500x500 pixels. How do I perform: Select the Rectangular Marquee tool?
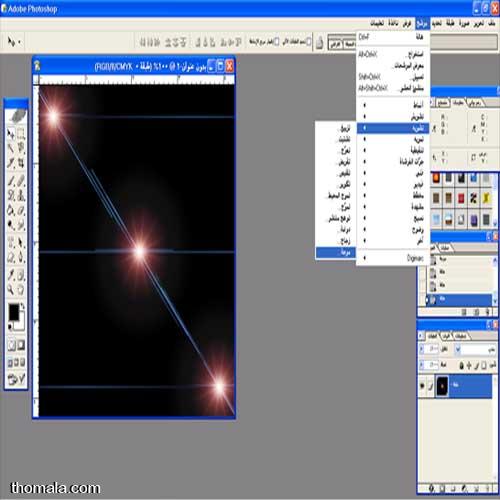pos(21,134)
